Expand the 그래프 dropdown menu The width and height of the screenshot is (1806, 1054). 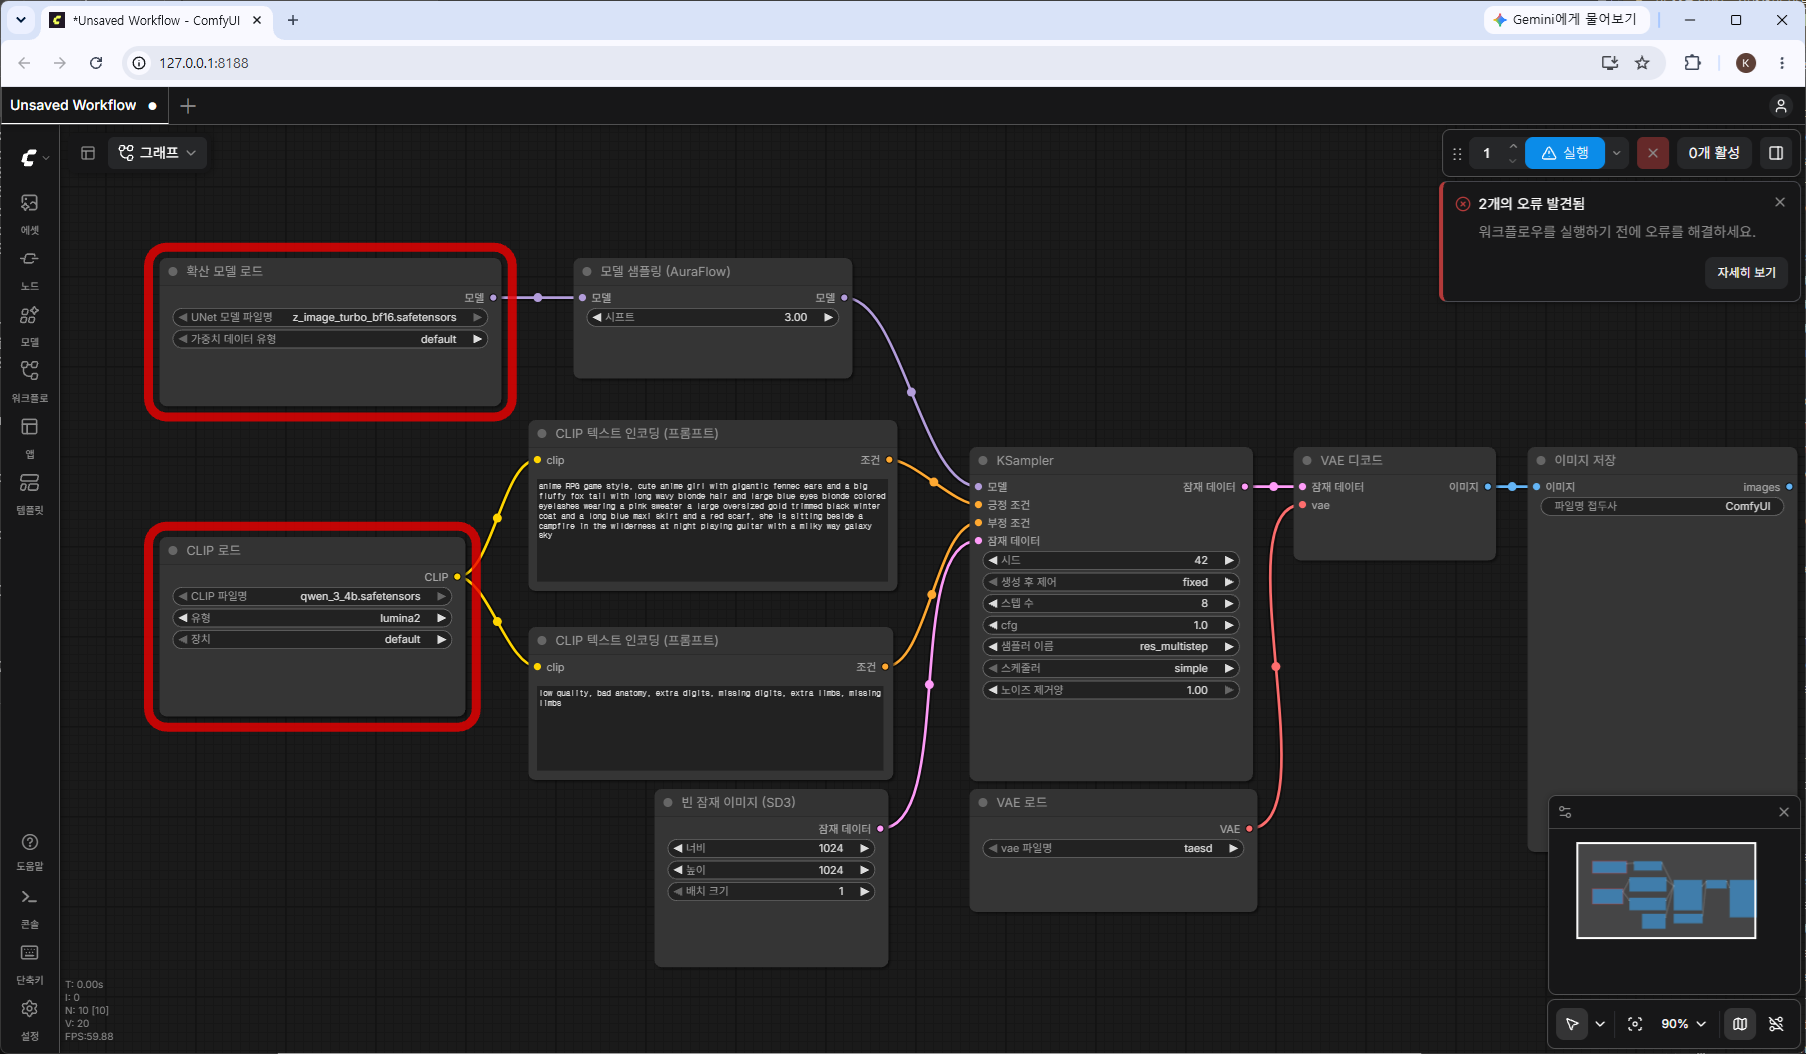click(157, 153)
